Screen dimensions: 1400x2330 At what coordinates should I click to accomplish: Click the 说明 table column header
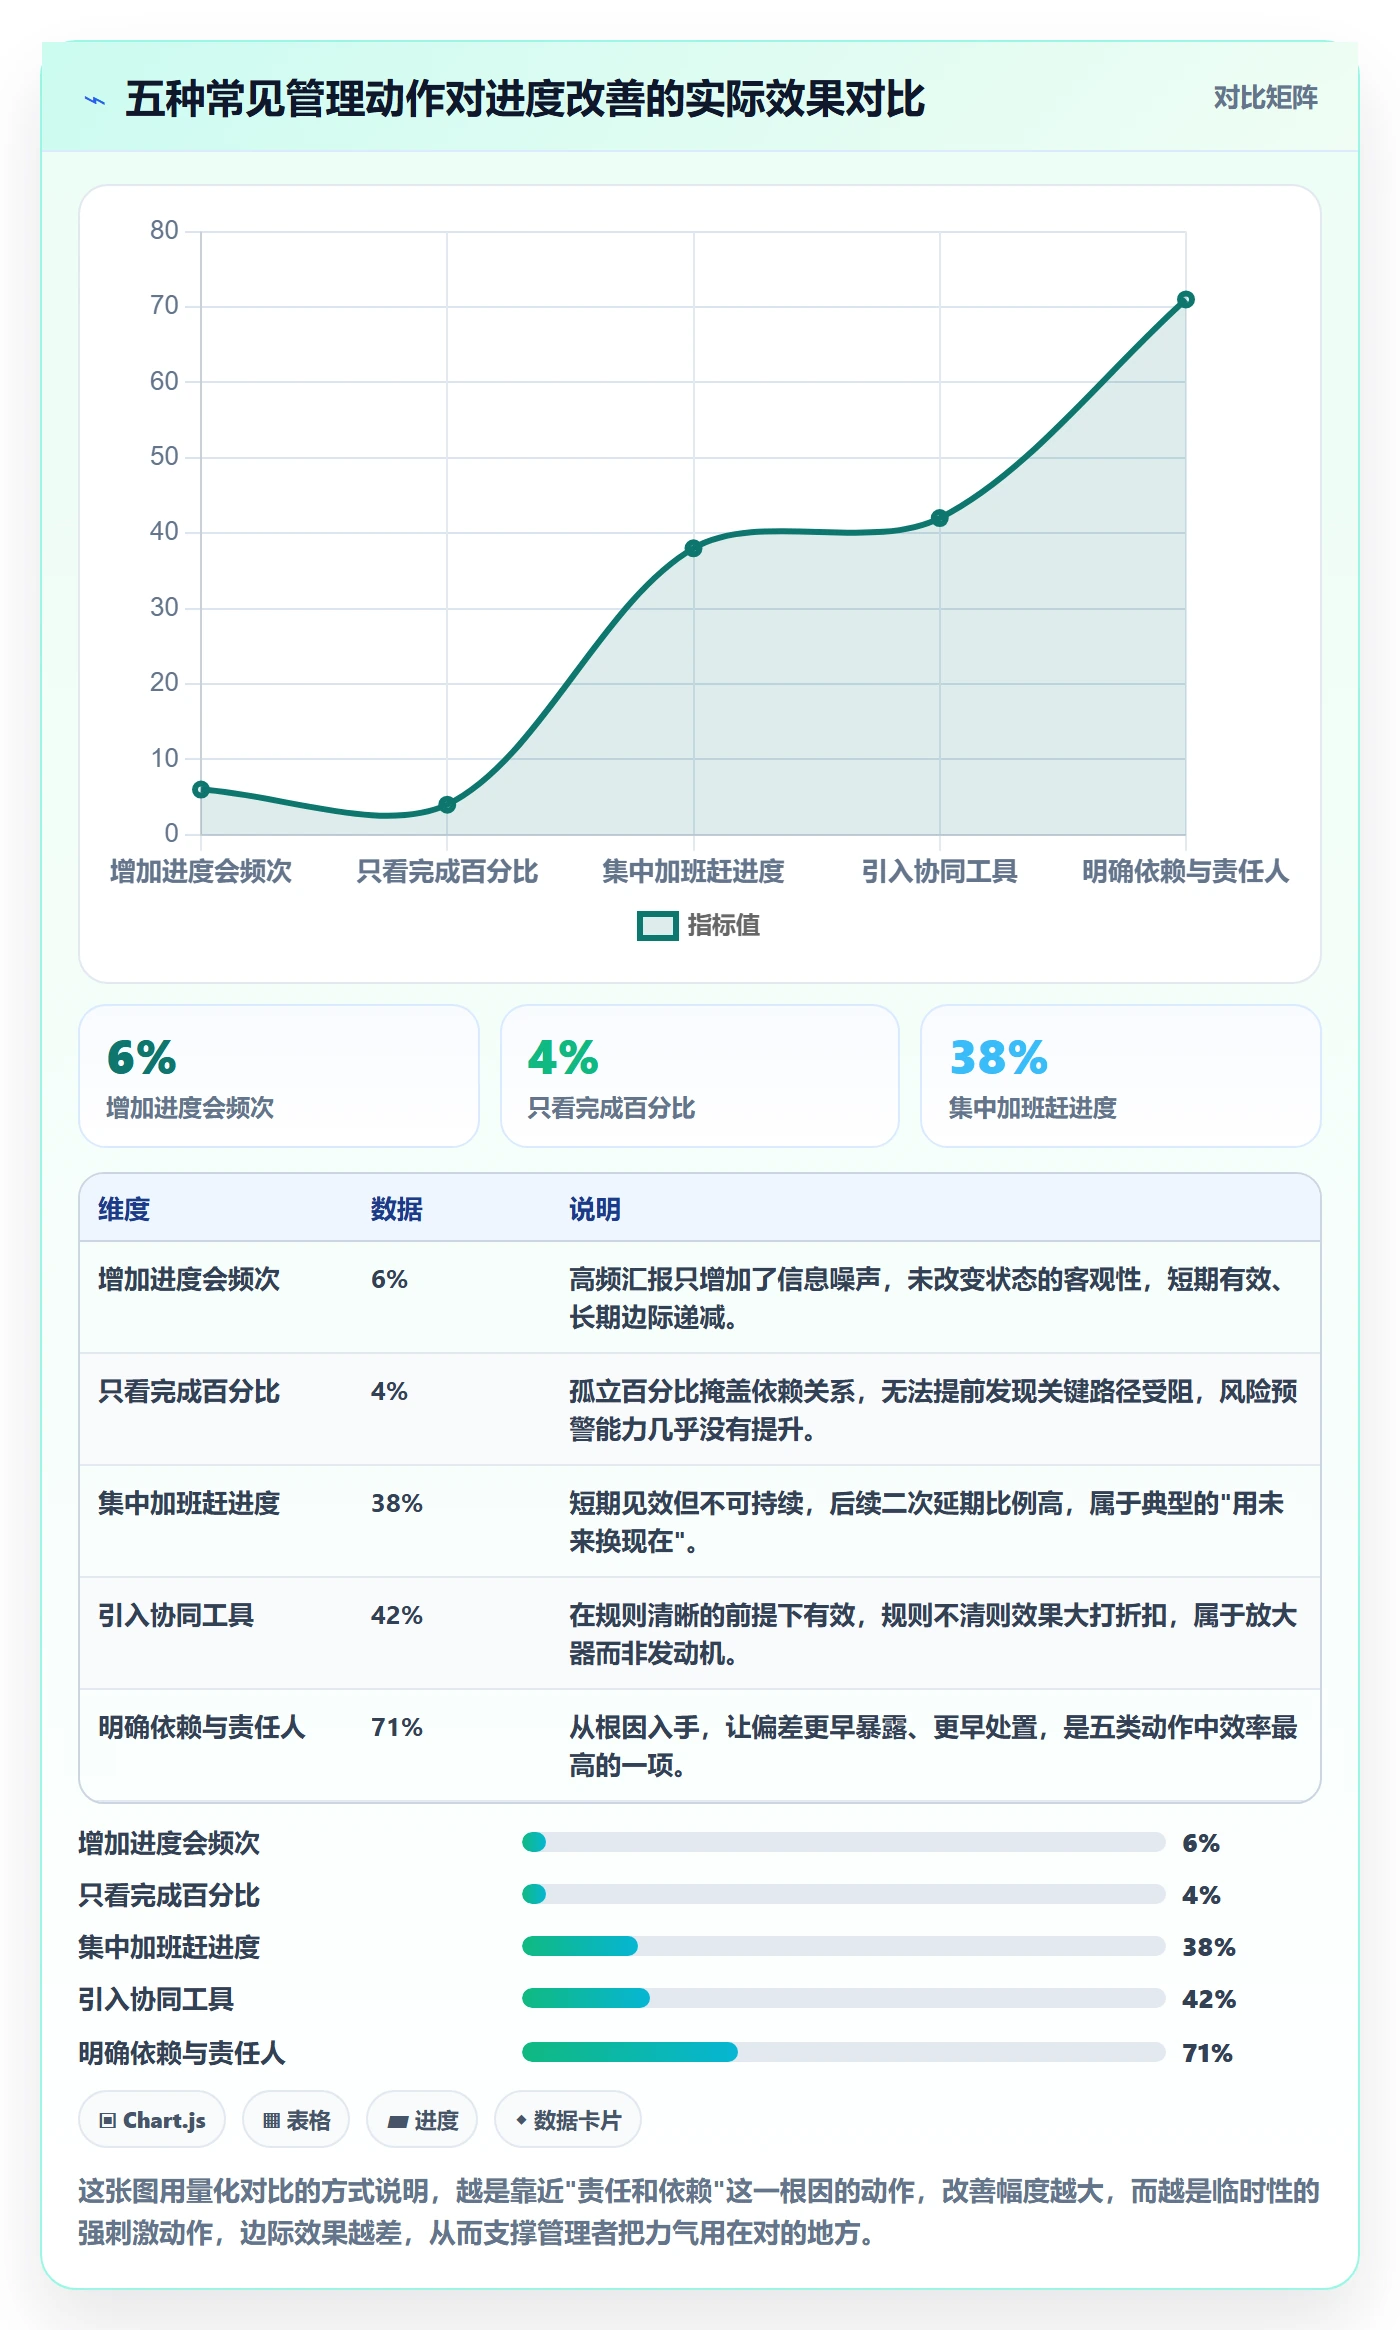[595, 1209]
